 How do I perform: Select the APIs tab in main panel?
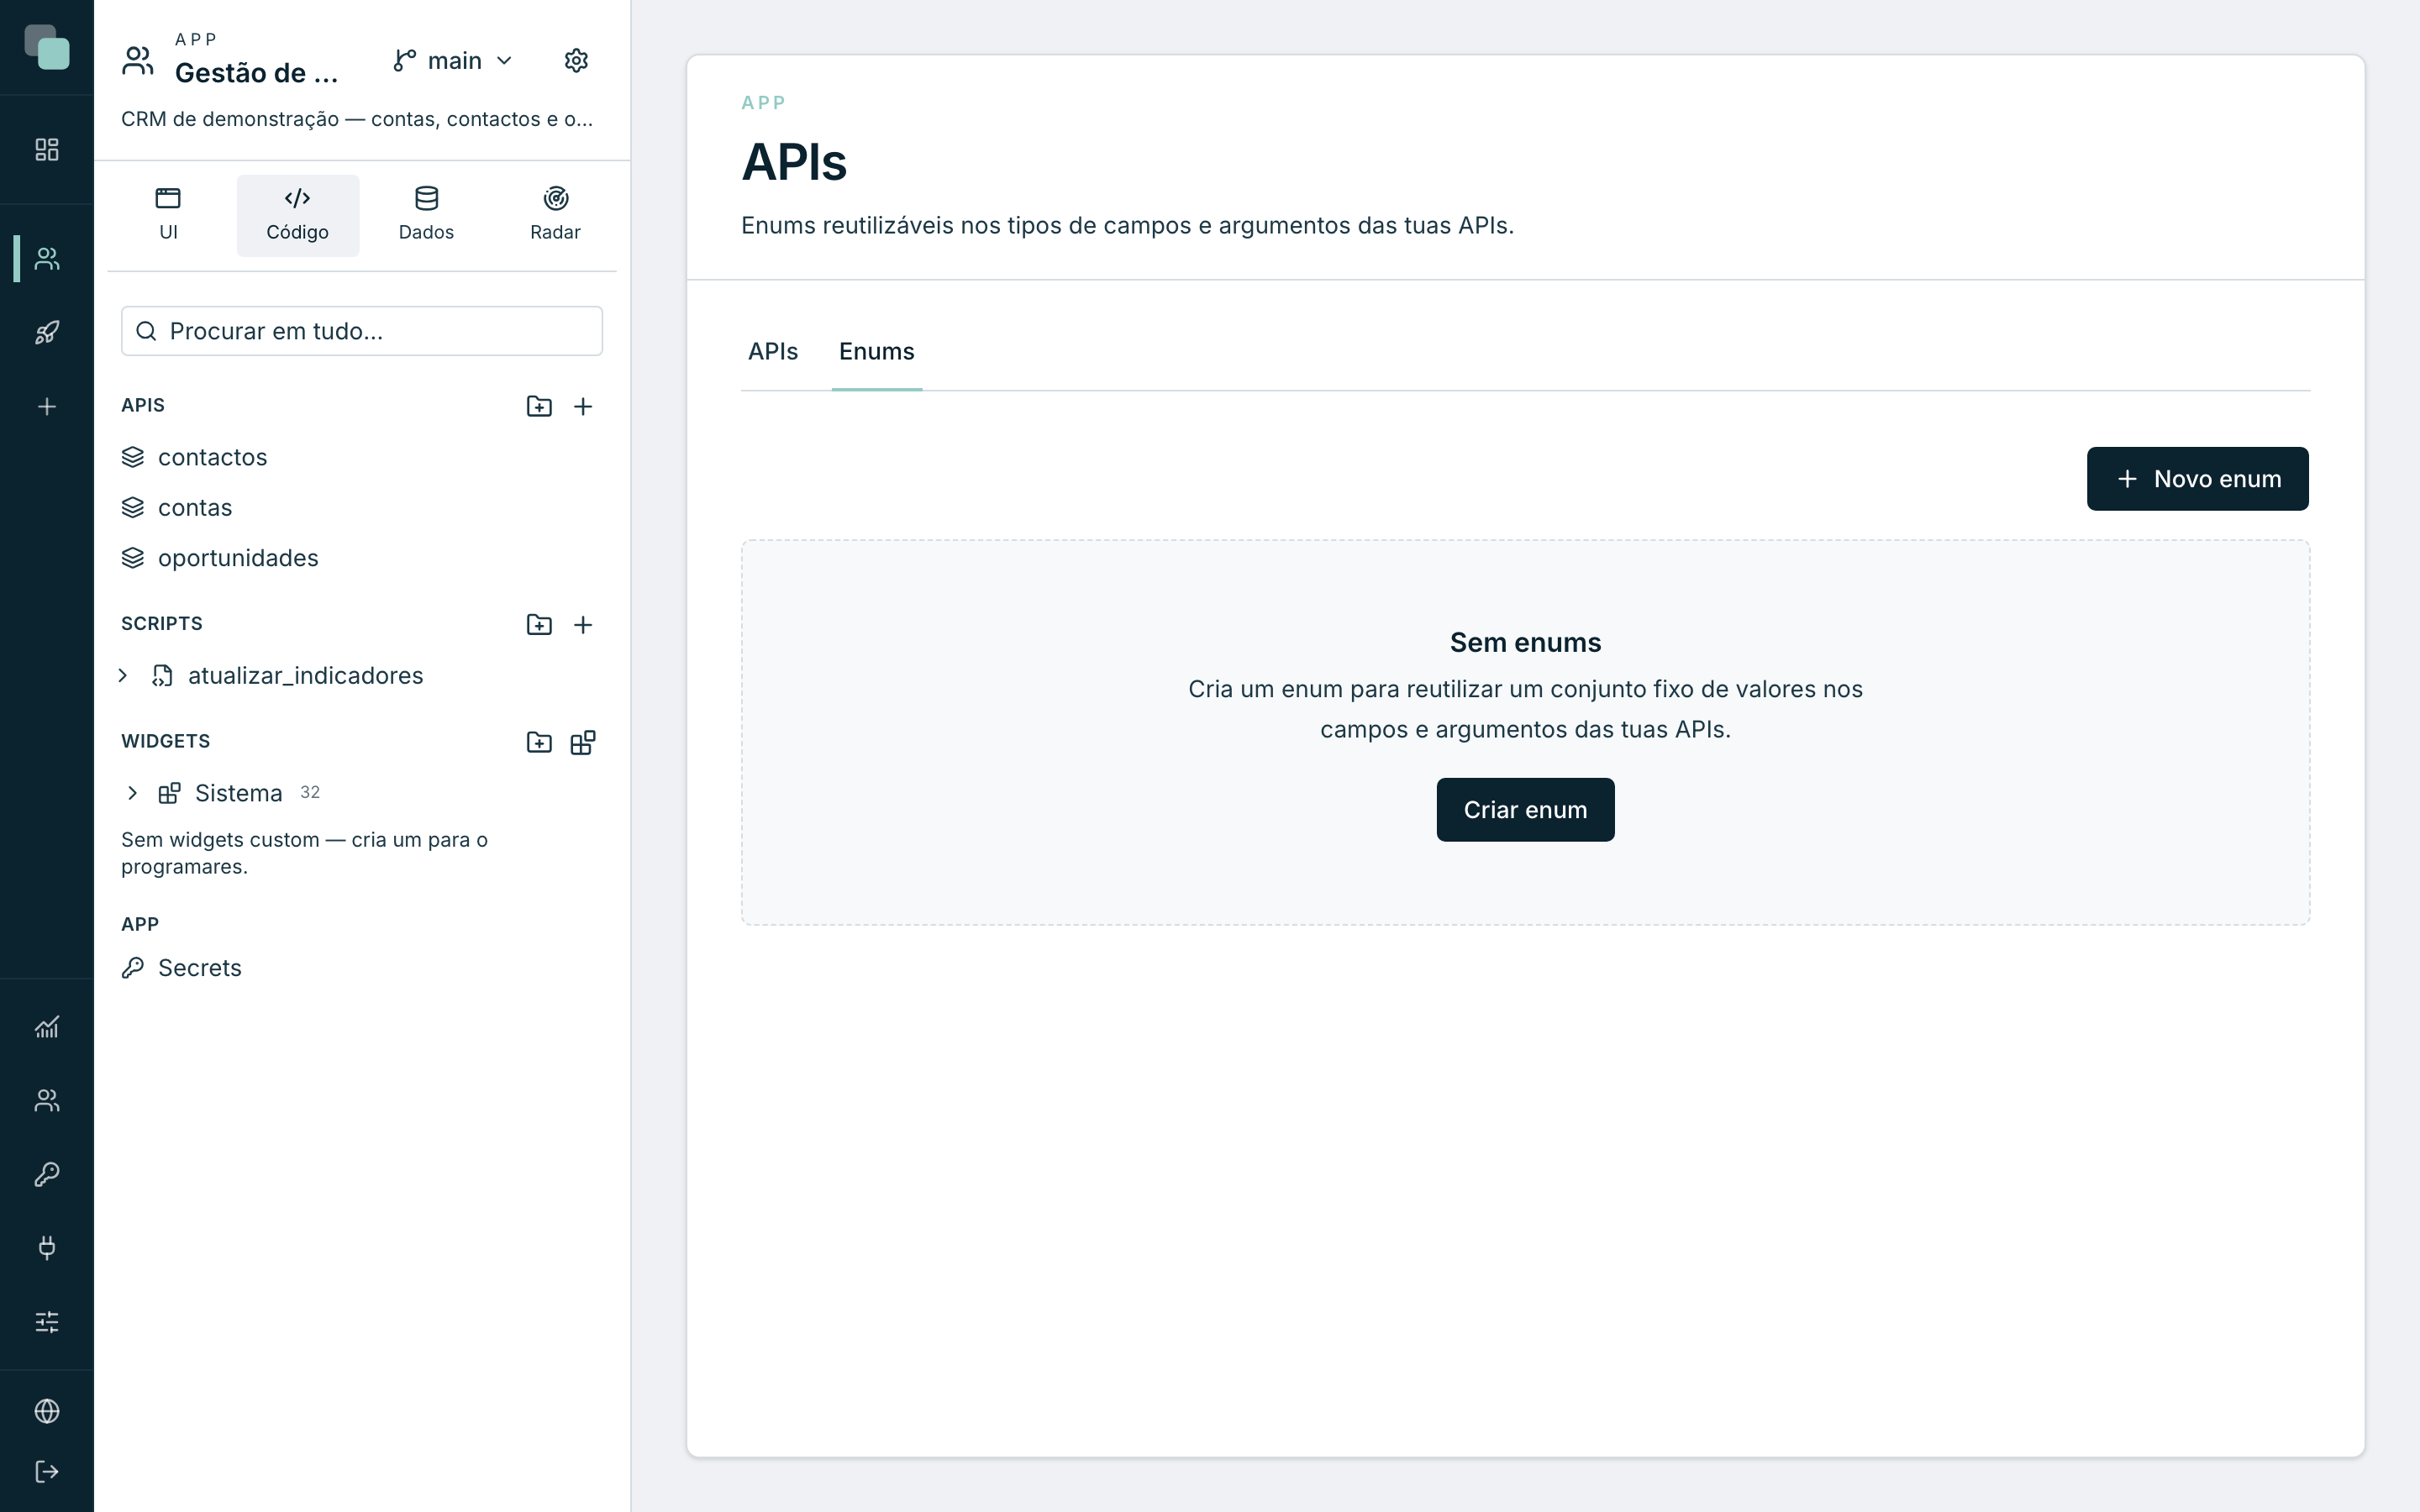(773, 352)
